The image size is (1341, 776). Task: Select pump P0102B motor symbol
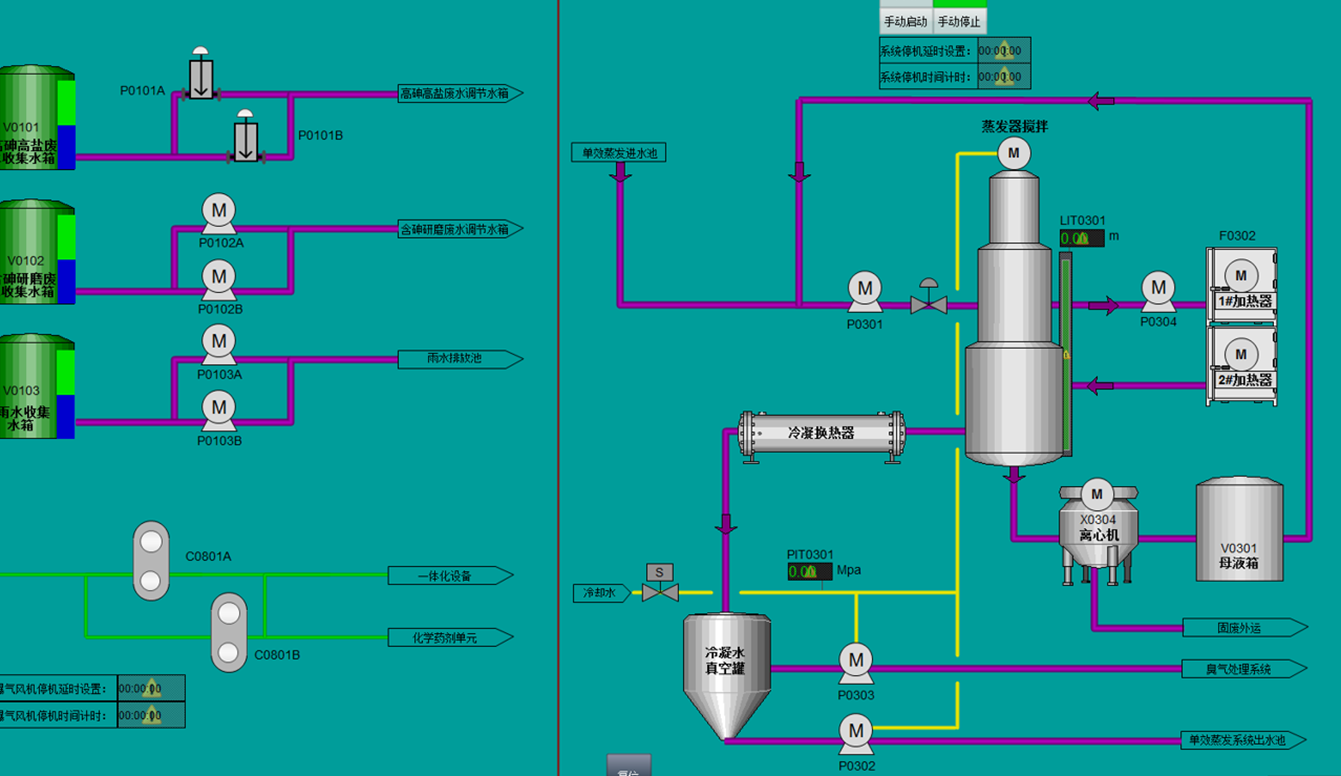click(x=219, y=278)
